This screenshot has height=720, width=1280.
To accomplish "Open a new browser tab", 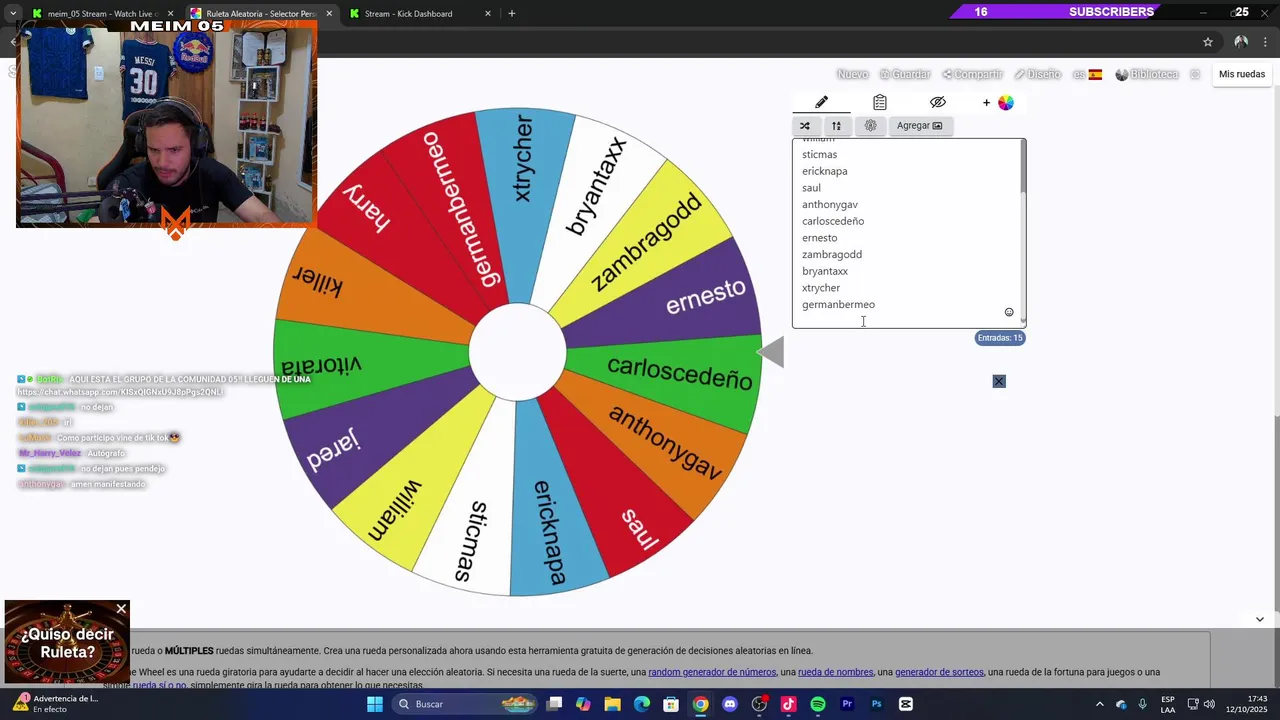I will (511, 13).
